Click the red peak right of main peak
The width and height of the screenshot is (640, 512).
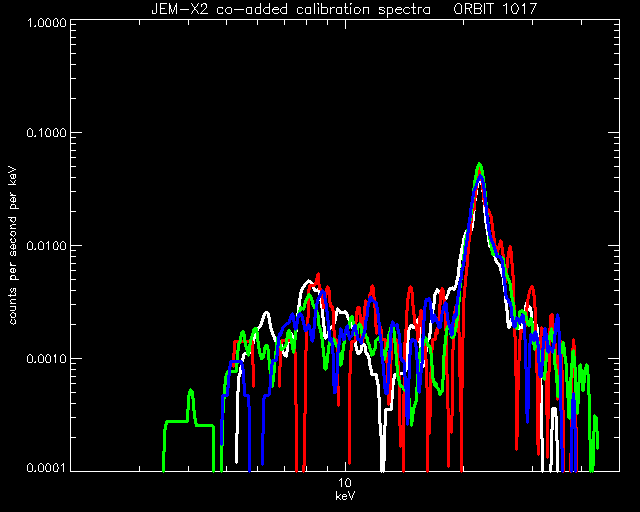tap(531, 287)
